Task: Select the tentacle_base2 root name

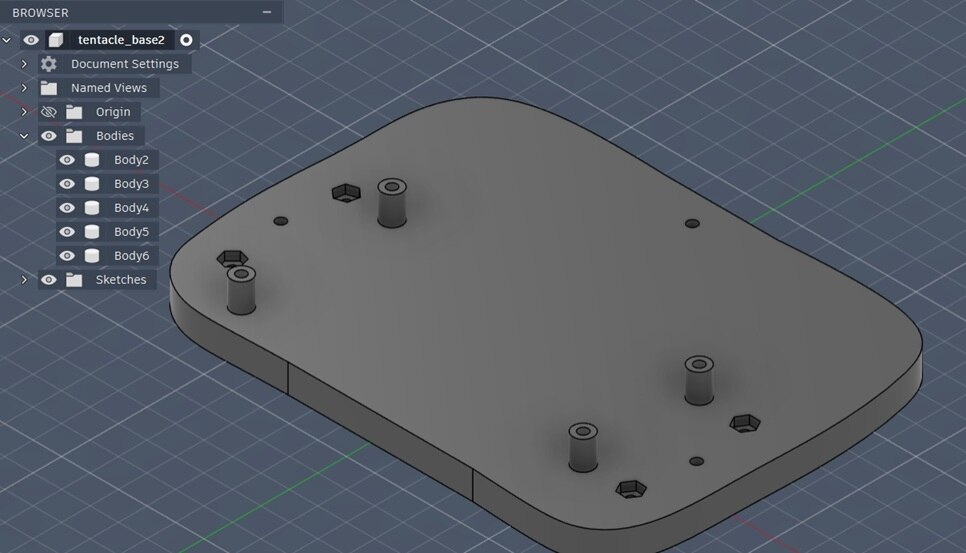Action: (x=121, y=40)
